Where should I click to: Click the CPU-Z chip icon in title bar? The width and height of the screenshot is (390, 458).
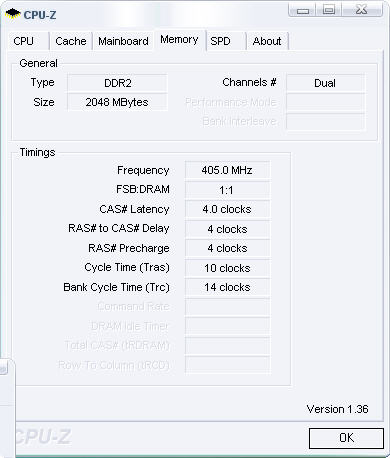13,14
